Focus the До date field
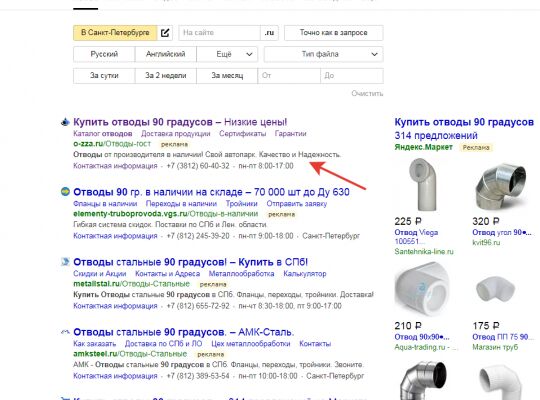Viewport: 540px width, 400px height. (x=352, y=75)
